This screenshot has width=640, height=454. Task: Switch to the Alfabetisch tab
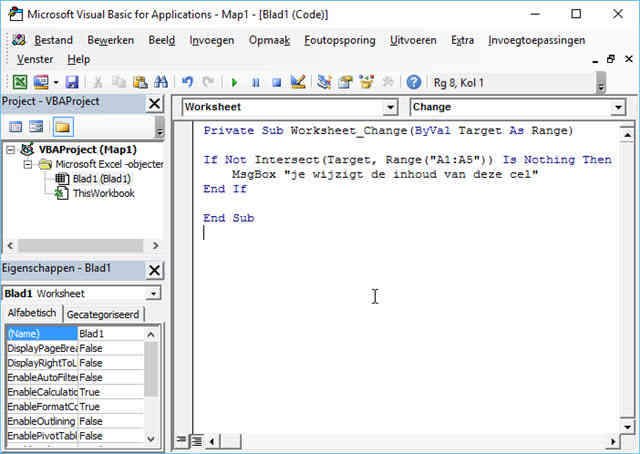tap(32, 313)
